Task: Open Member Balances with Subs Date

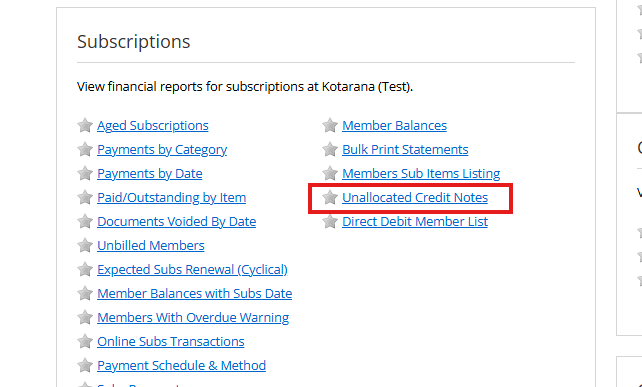Action: tap(194, 294)
